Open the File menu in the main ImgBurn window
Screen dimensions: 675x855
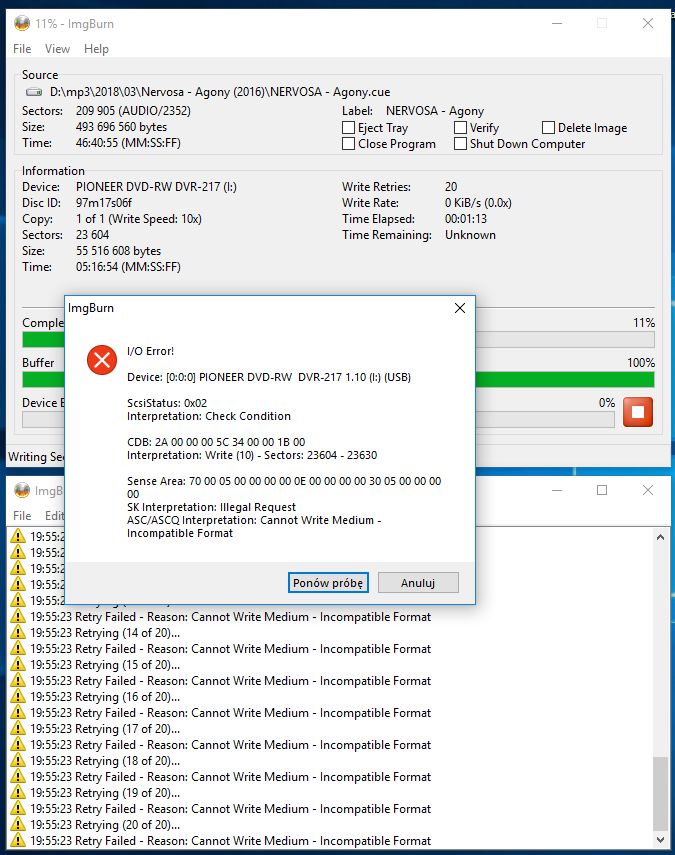tap(22, 49)
